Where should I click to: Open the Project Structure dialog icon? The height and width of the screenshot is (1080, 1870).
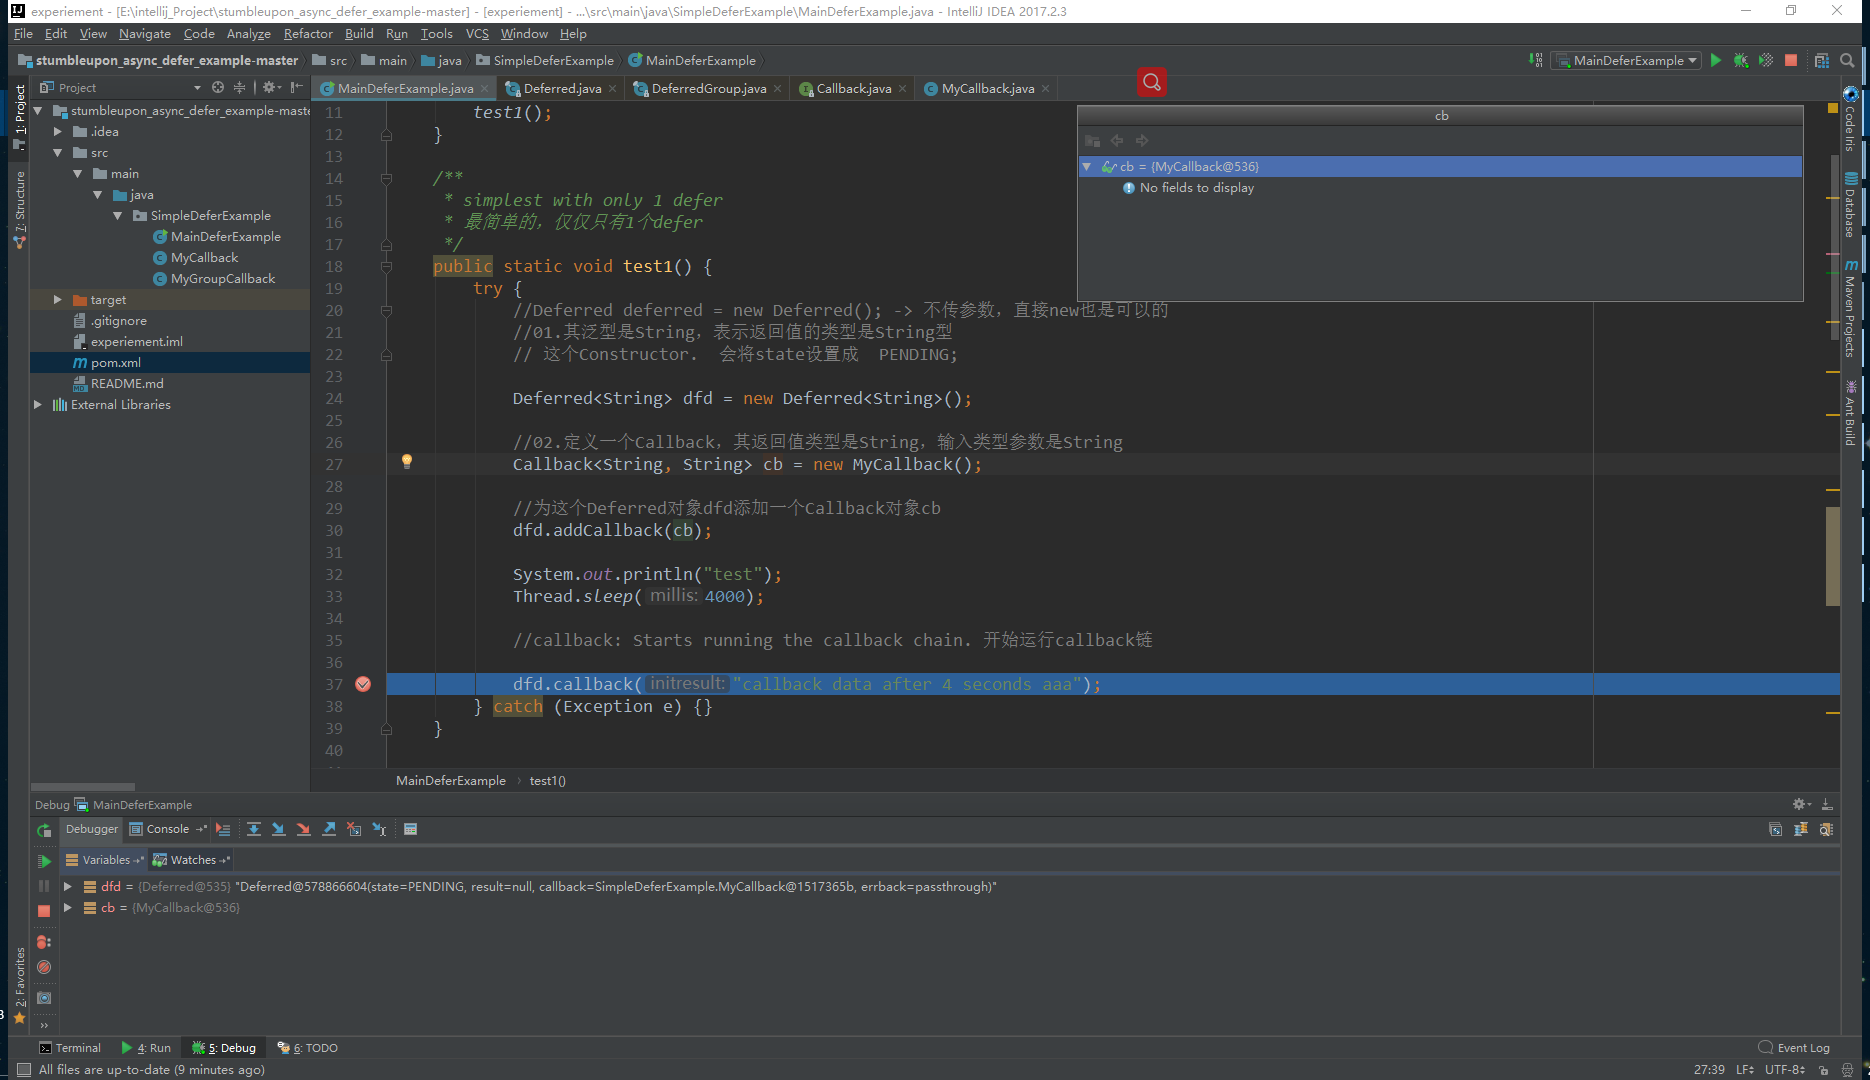tap(1822, 60)
